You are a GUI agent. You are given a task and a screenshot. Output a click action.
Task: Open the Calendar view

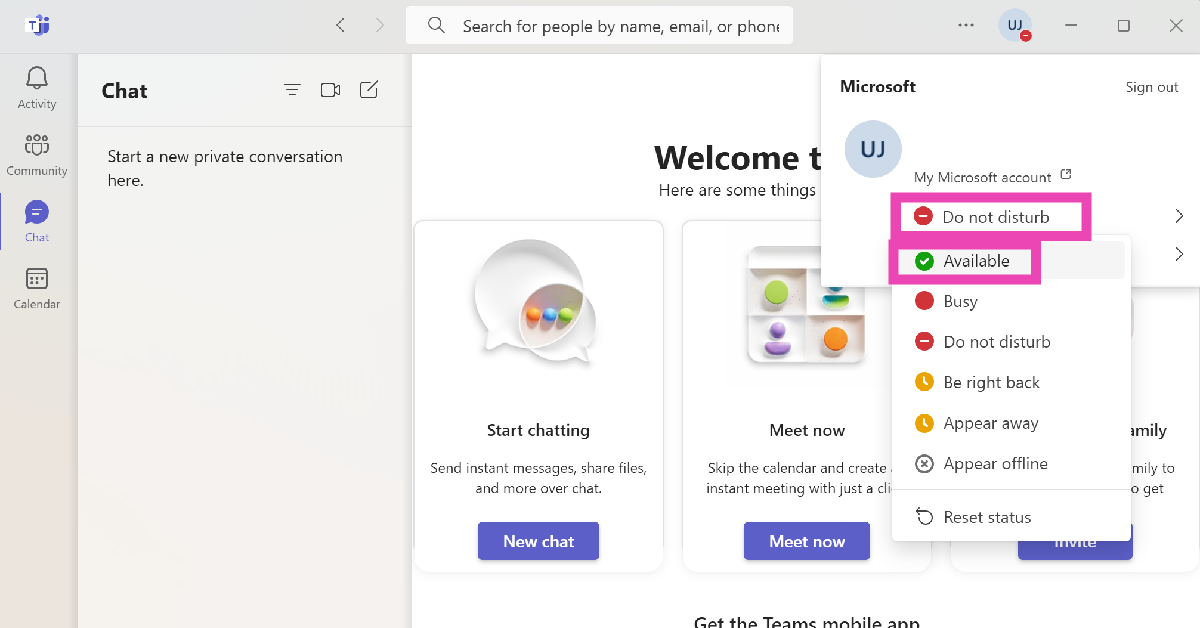37,288
